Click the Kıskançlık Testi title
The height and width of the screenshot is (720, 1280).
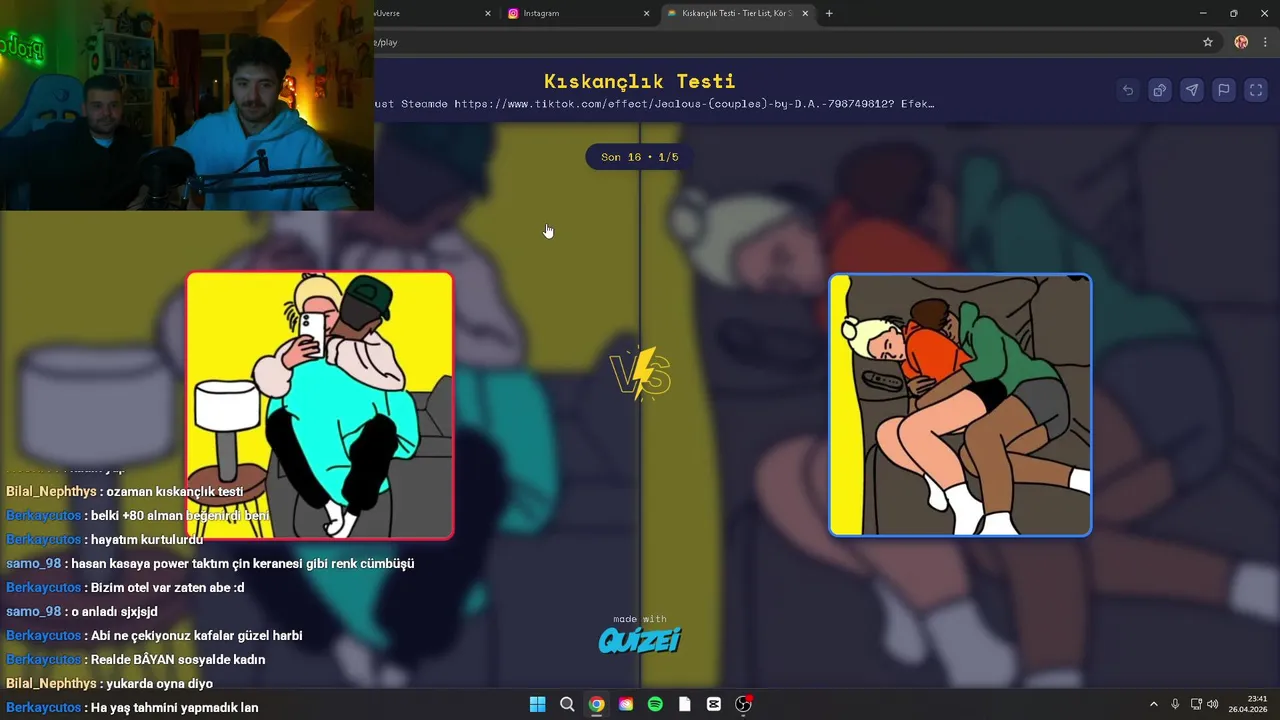tap(640, 81)
